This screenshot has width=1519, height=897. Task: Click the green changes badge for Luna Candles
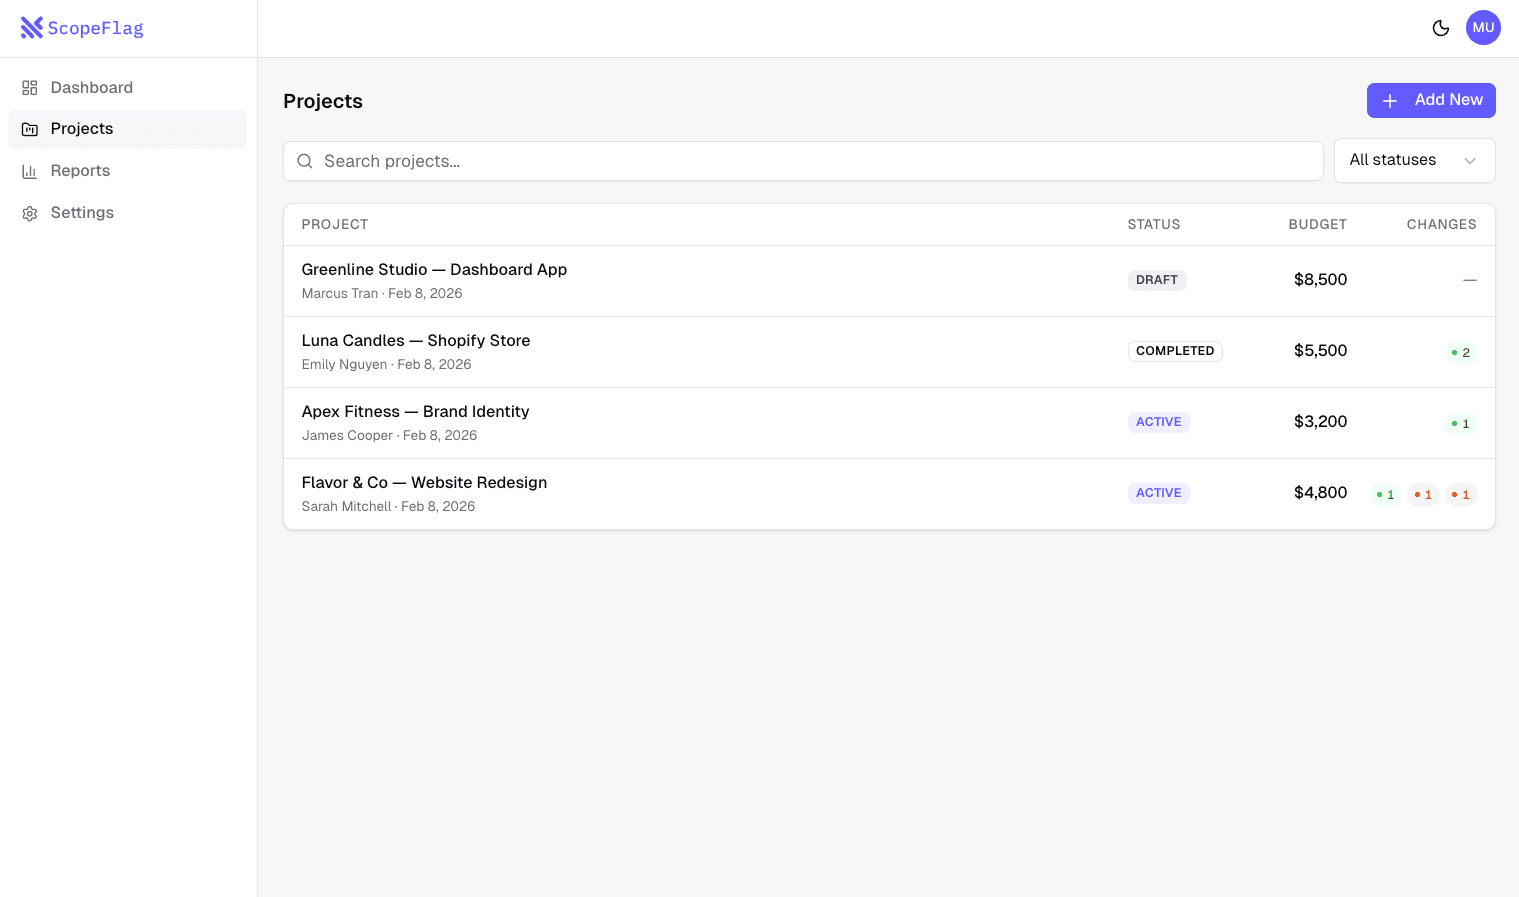(1461, 352)
